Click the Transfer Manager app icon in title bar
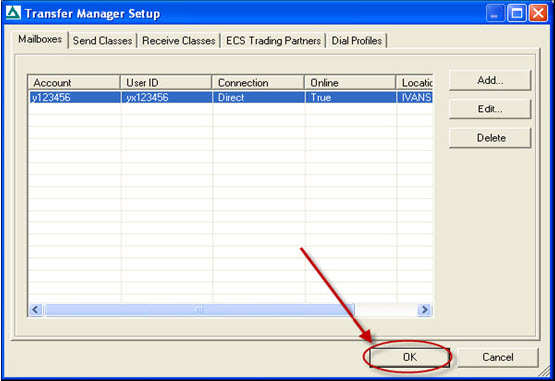The height and width of the screenshot is (381, 555). [13, 13]
